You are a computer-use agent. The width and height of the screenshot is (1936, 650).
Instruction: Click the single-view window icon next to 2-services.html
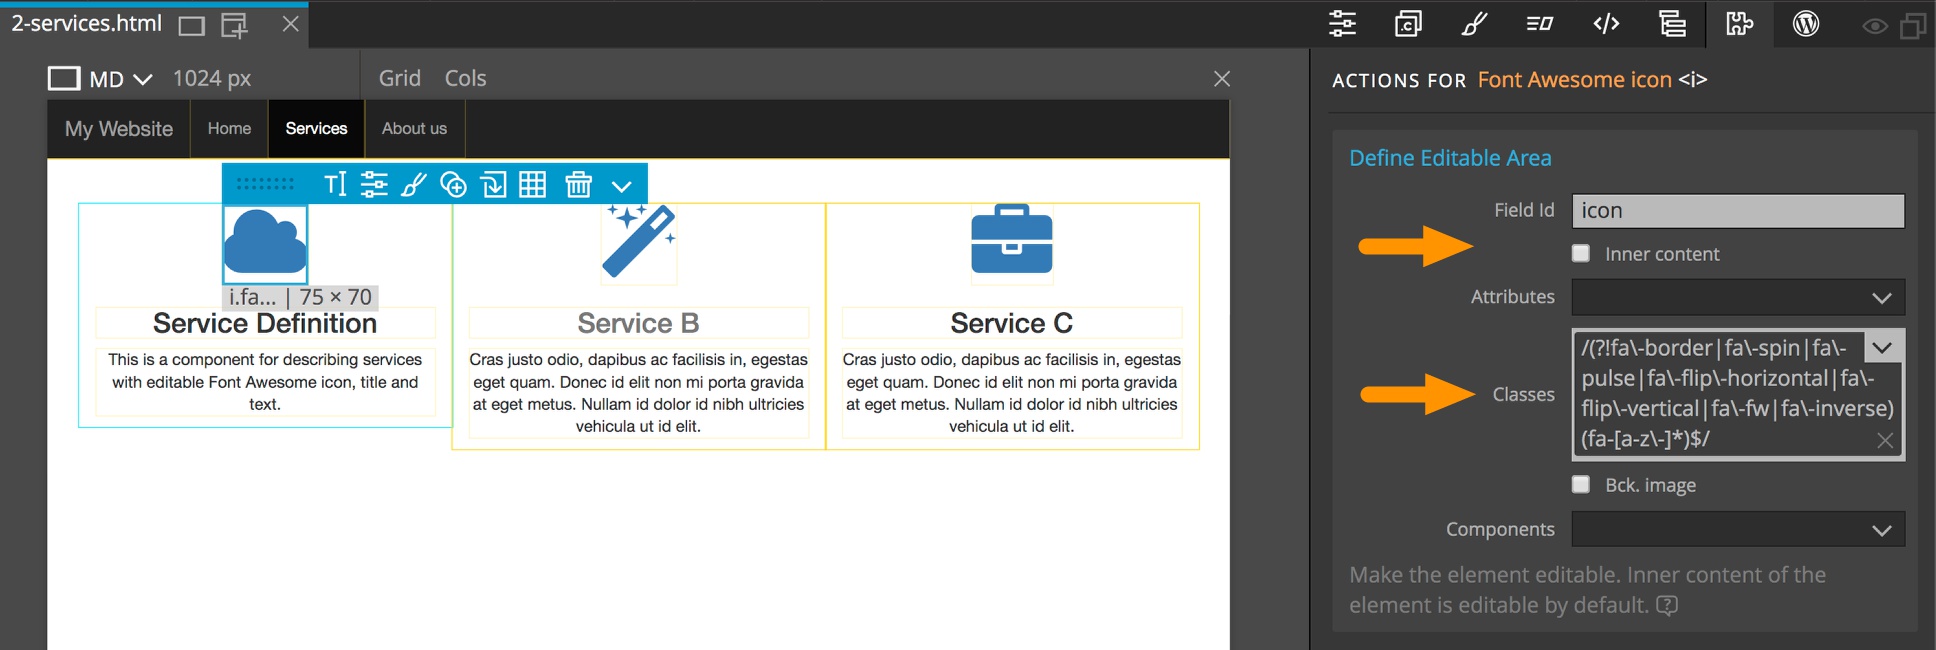point(192,26)
